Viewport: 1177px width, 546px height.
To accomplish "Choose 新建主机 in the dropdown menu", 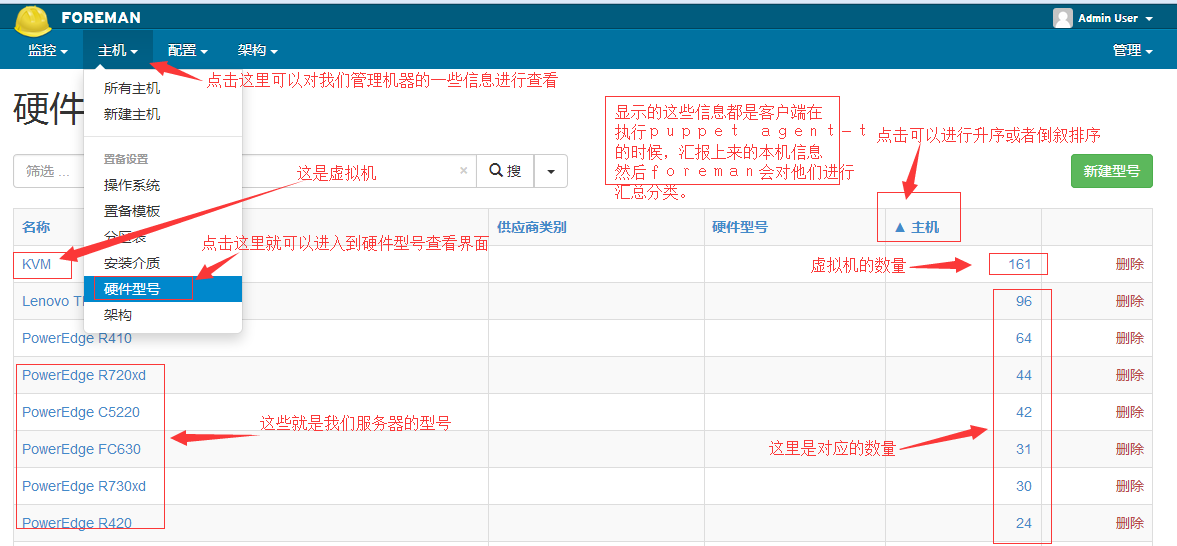I will pyautogui.click(x=132, y=114).
